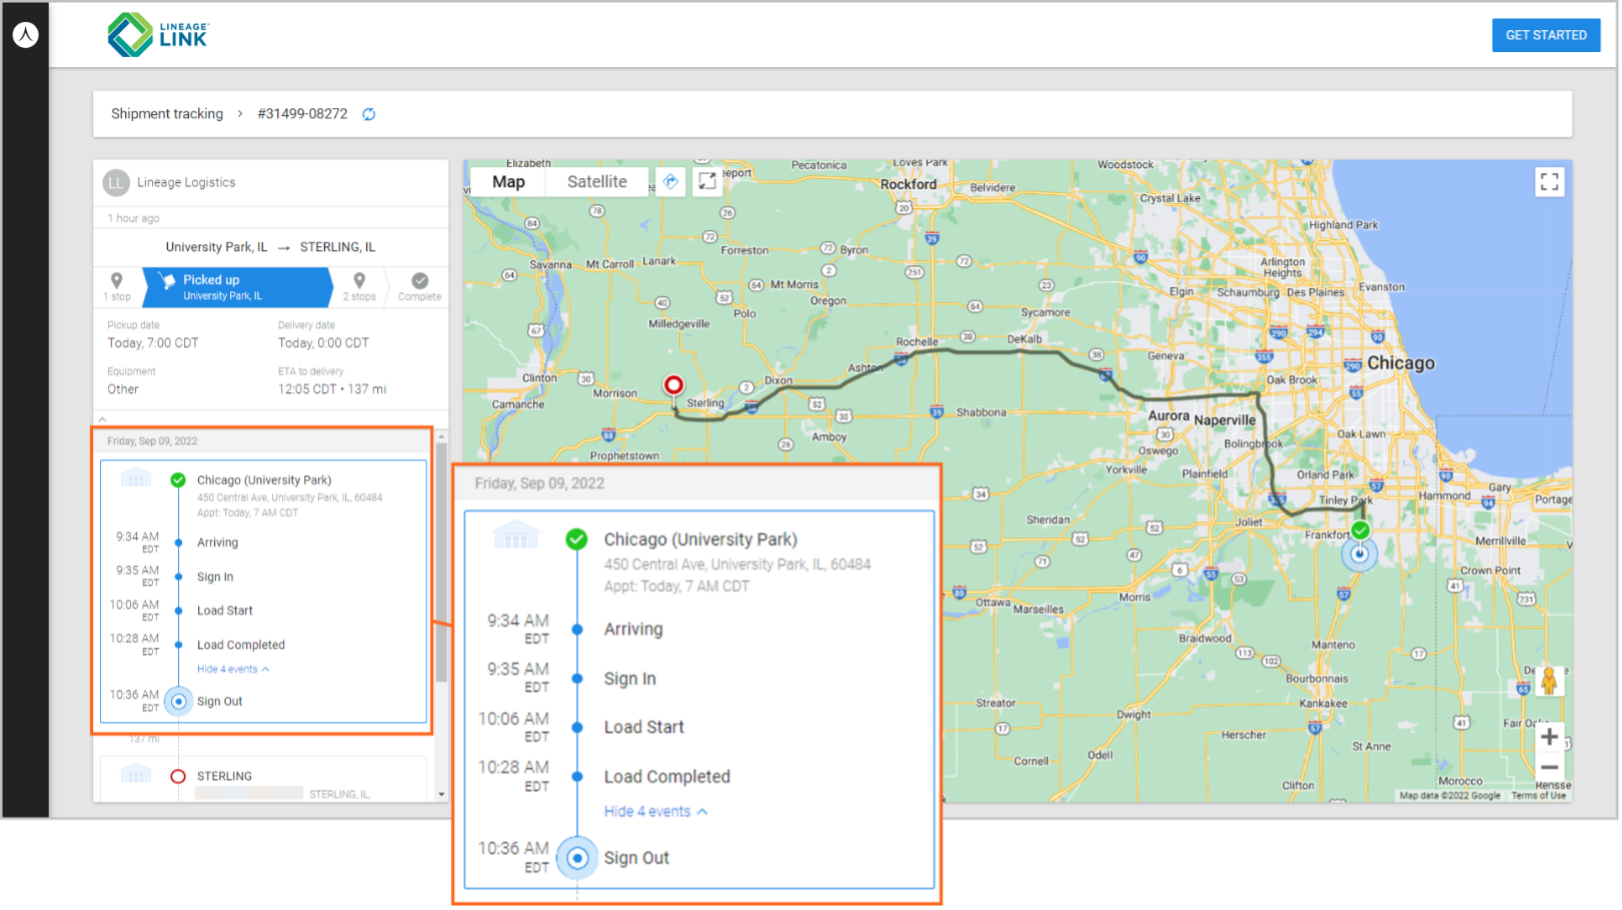This screenshot has height=910, width=1622.
Task: Click the expand-arrows icon beside the directions icon
Action: [x=707, y=182]
